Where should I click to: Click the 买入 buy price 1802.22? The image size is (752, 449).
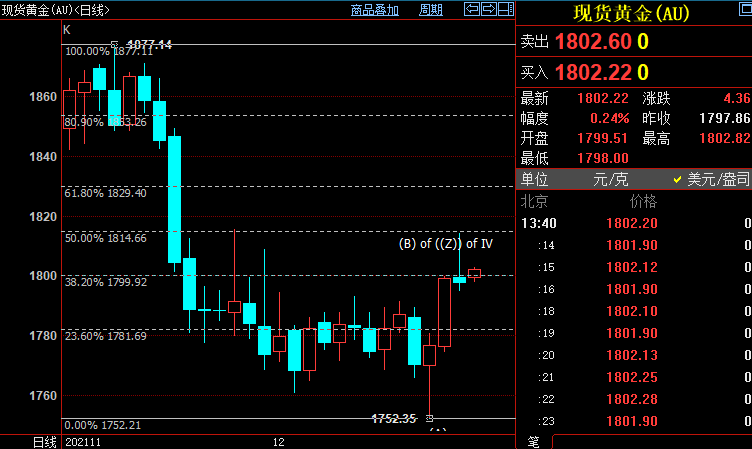coord(592,72)
